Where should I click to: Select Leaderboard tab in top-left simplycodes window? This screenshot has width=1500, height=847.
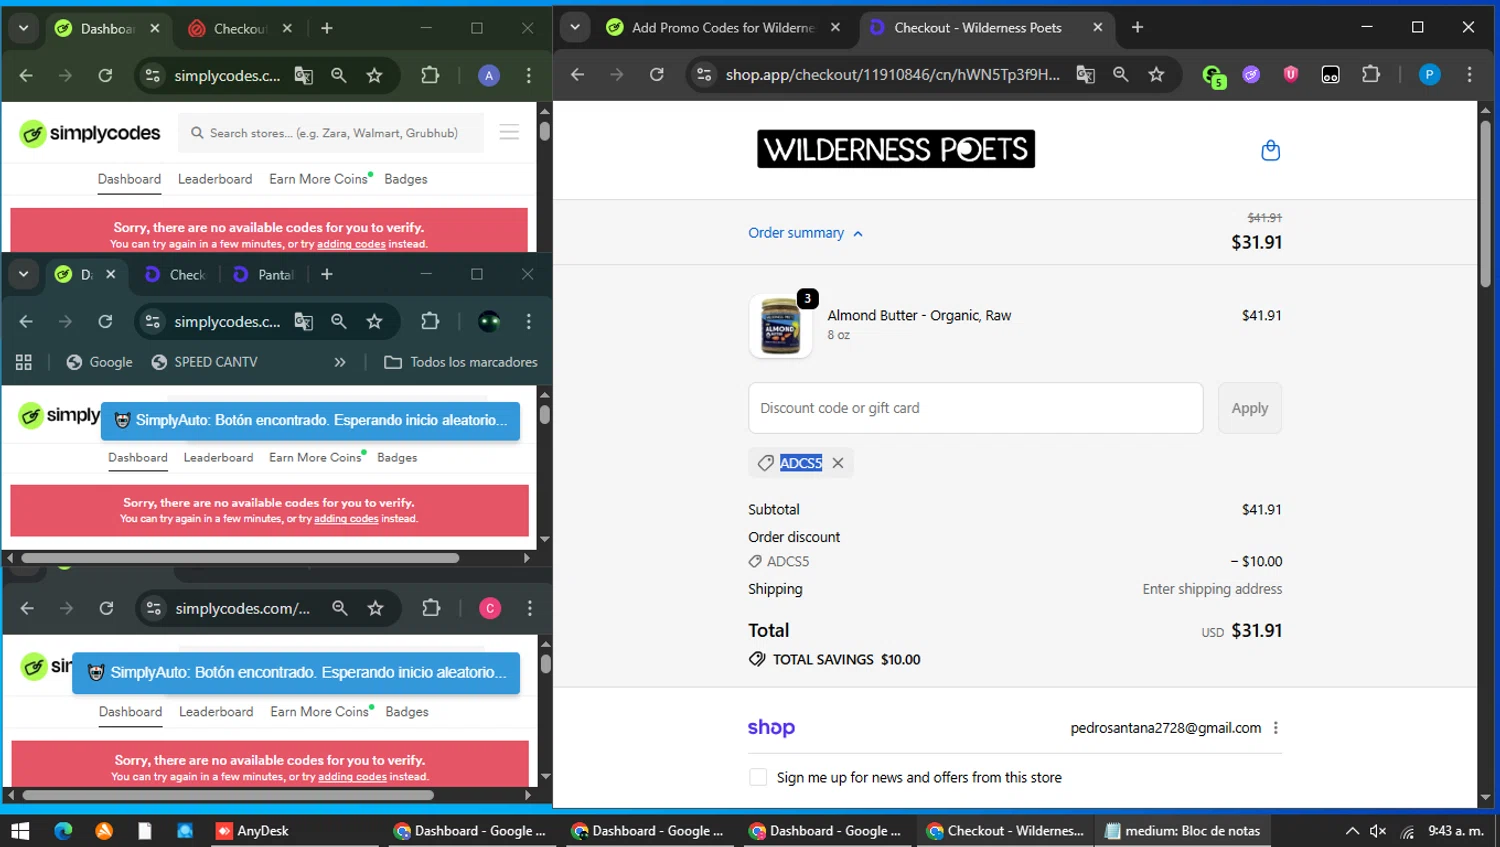click(x=215, y=179)
